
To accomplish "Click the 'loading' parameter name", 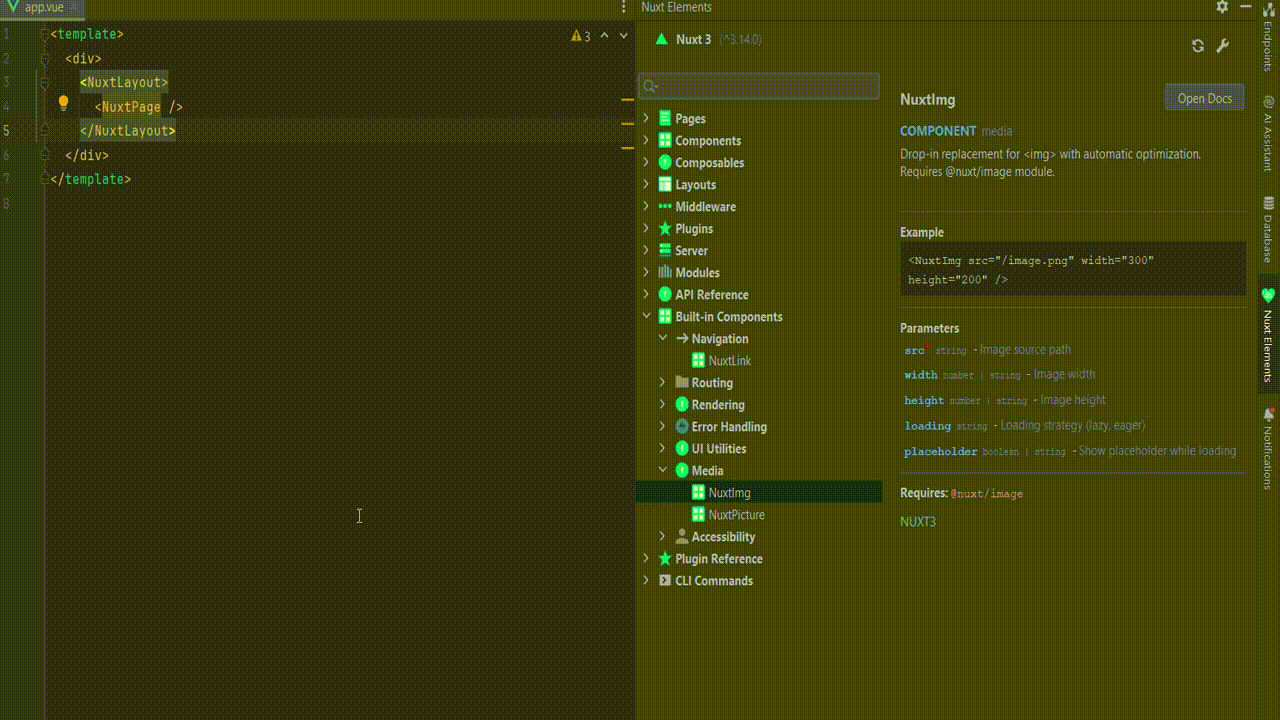I will coord(928,426).
